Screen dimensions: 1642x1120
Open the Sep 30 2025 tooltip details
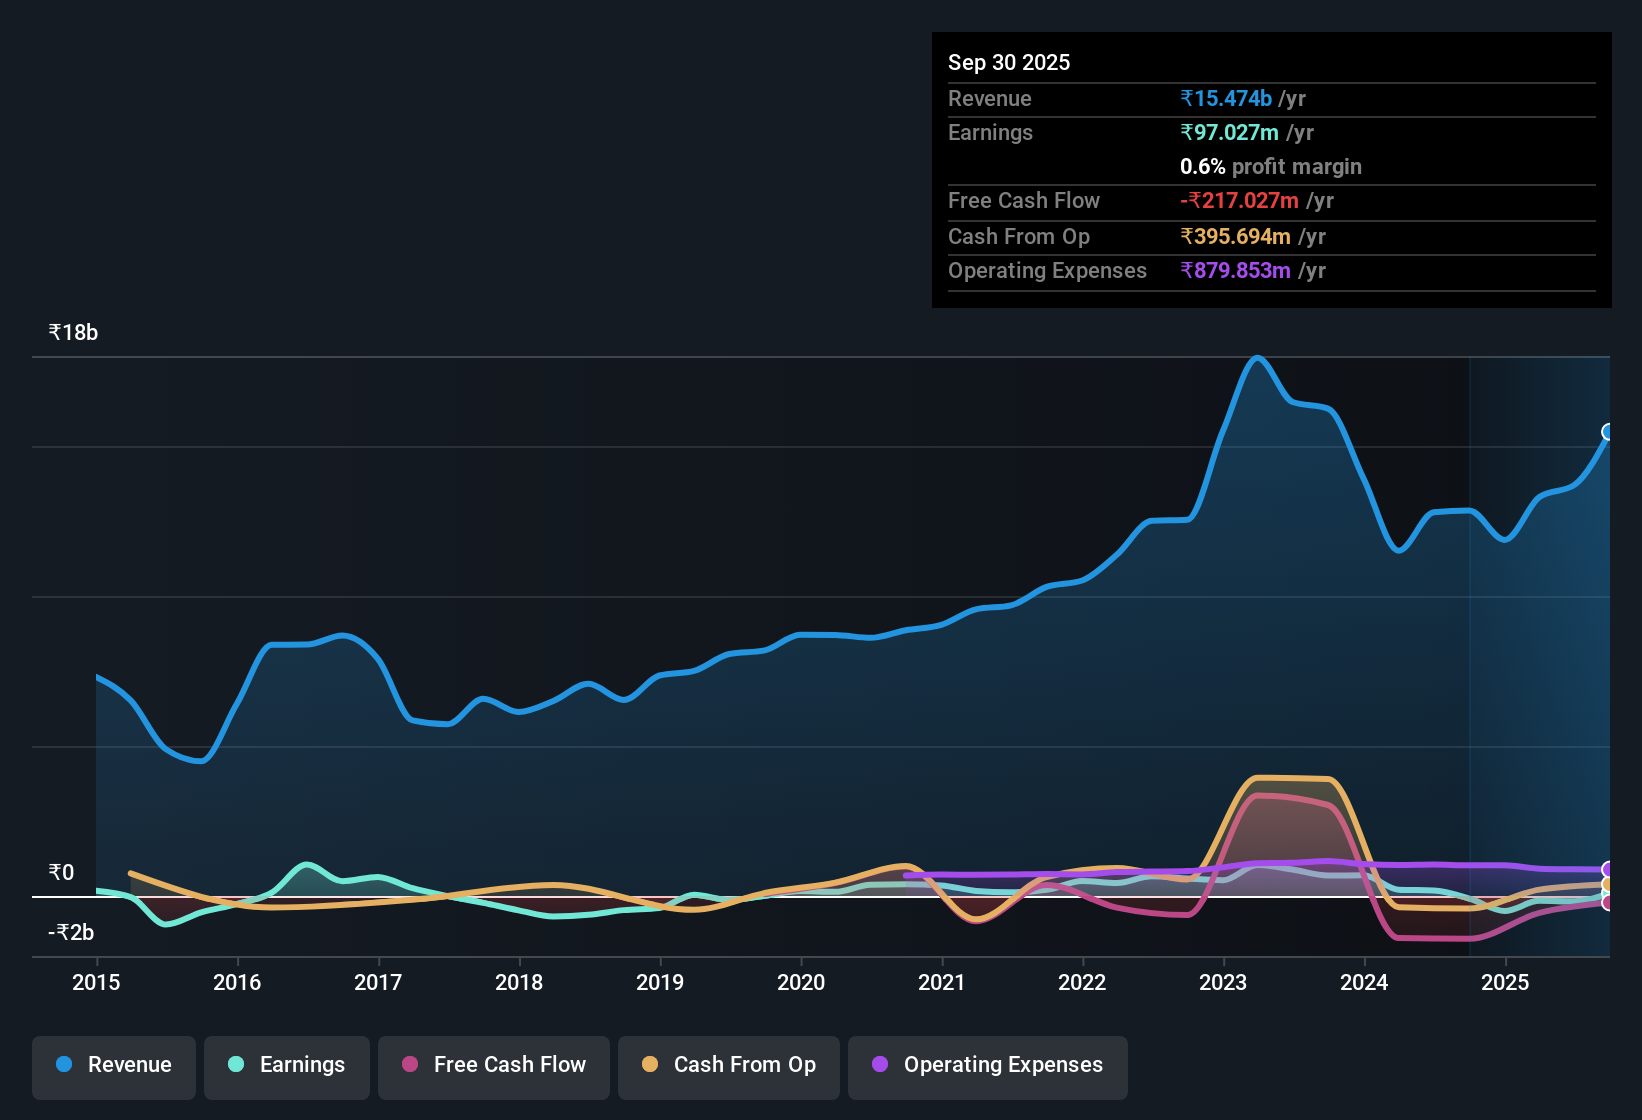[x=1009, y=62]
